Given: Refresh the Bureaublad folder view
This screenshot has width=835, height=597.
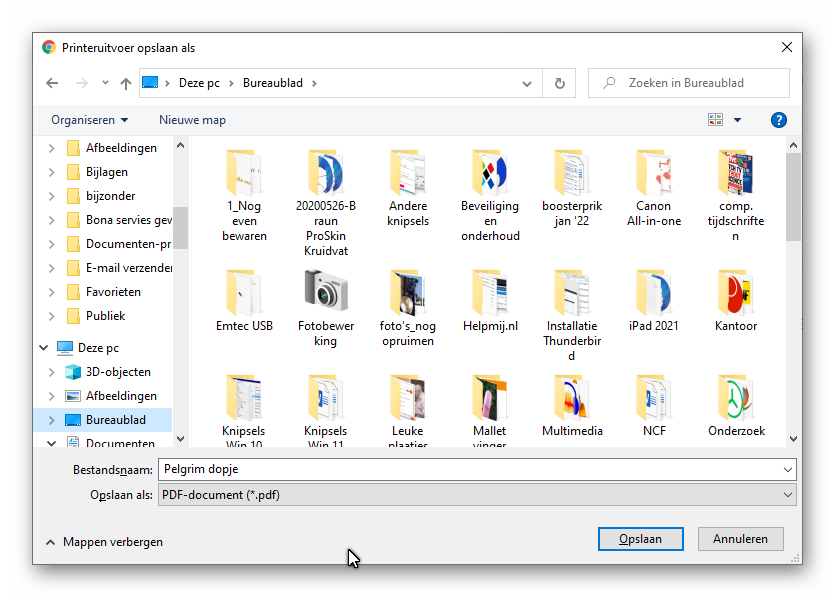Looking at the screenshot, I should 559,83.
